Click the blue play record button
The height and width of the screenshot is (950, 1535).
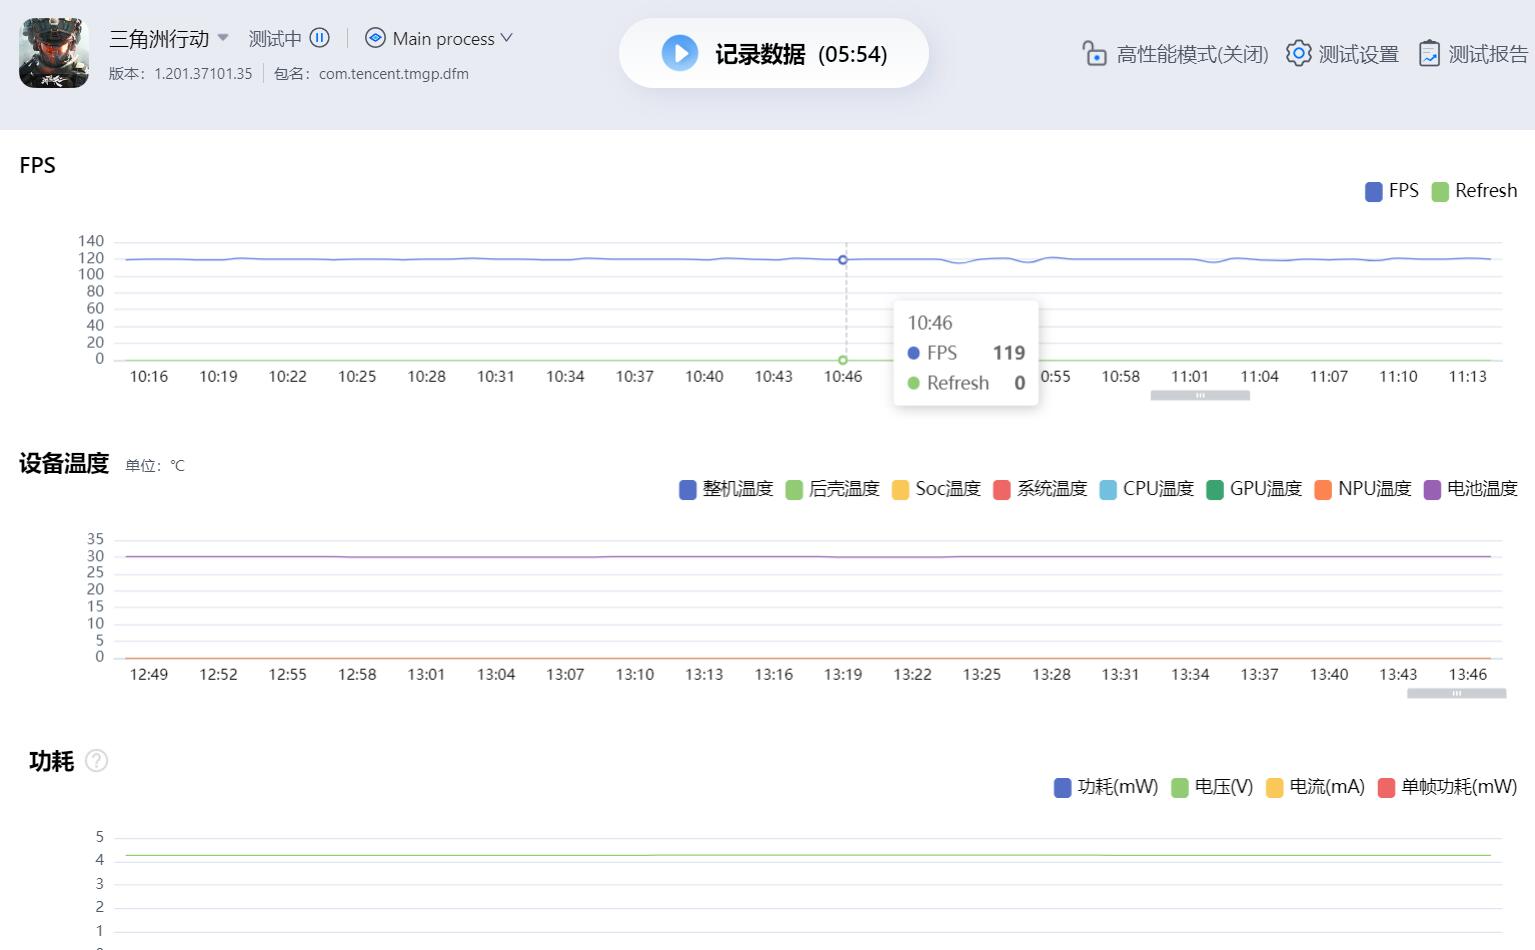coord(680,53)
